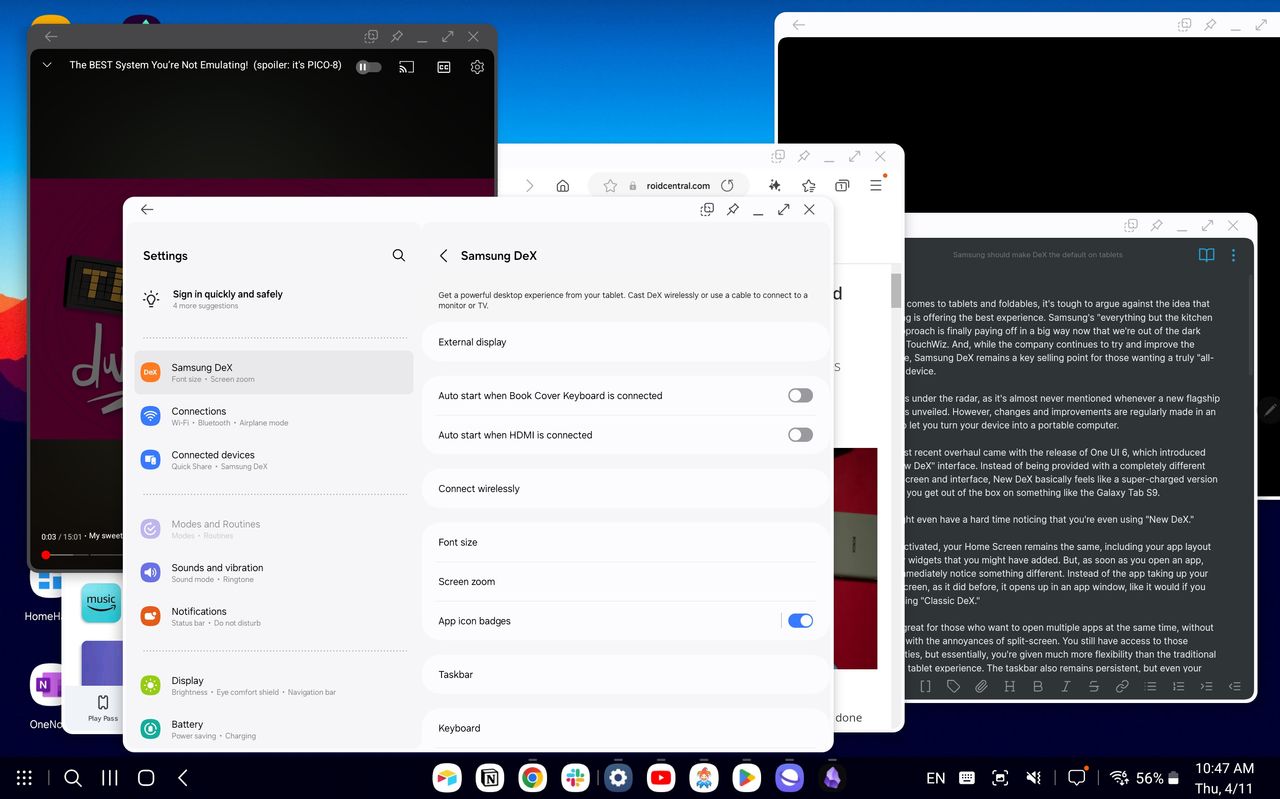Open Display settings category
The height and width of the screenshot is (799, 1280).
tap(274, 685)
